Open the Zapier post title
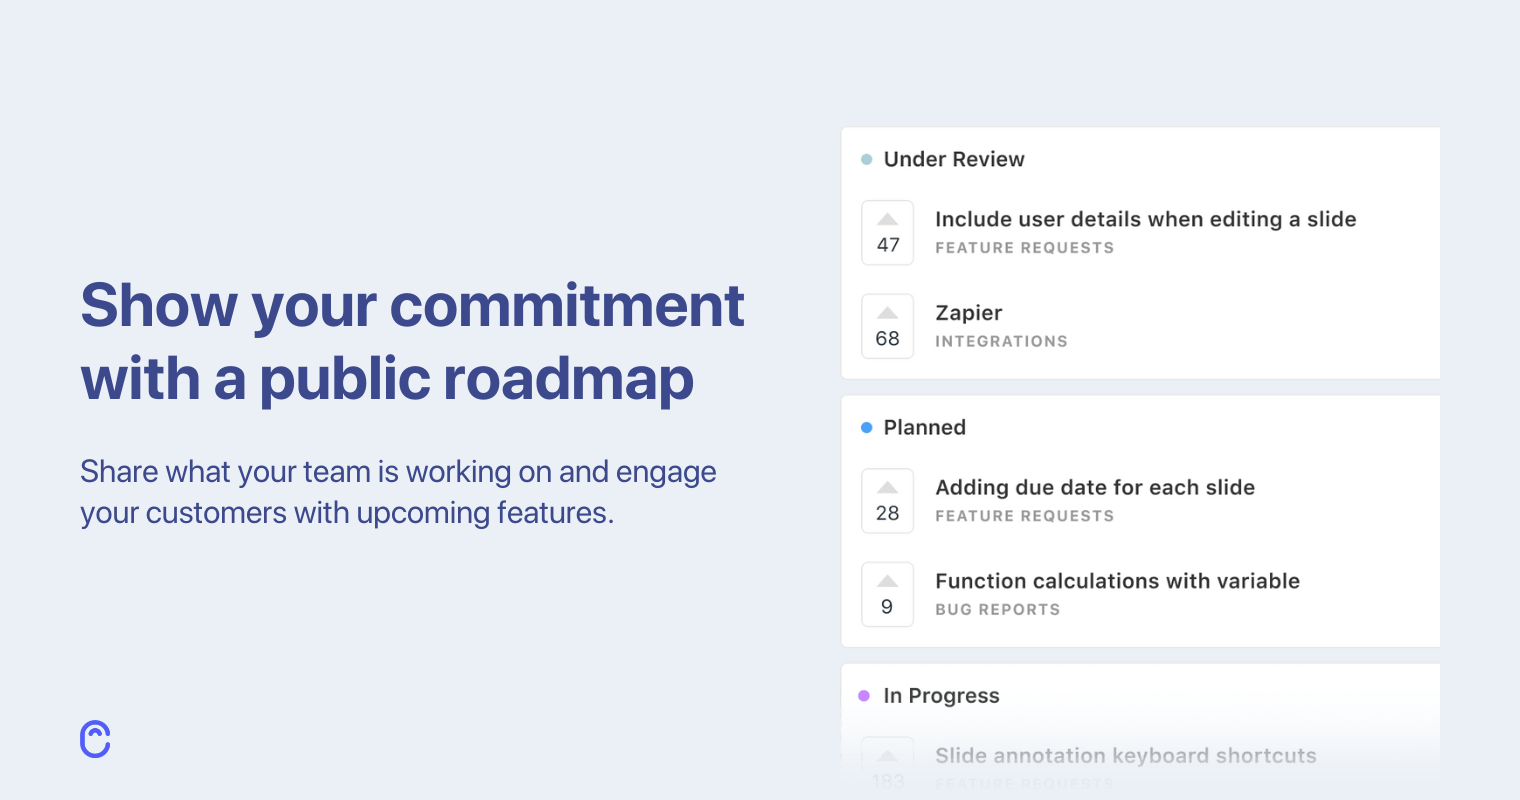The image size is (1520, 800). 968,313
